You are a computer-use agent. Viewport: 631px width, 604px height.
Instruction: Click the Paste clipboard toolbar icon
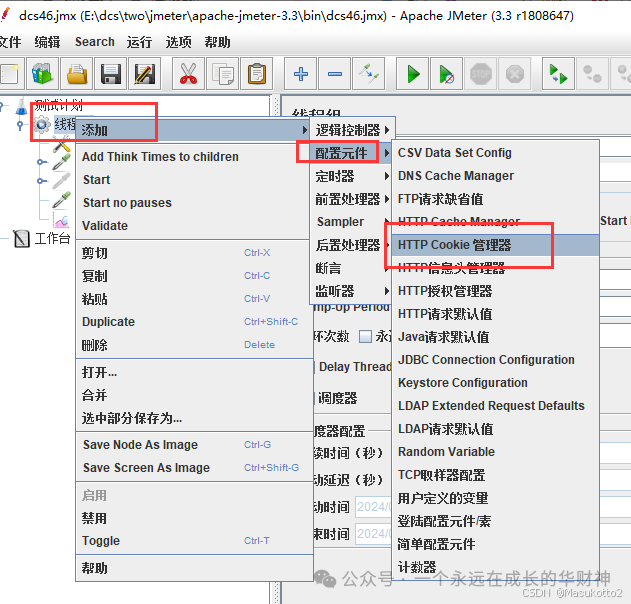point(257,74)
